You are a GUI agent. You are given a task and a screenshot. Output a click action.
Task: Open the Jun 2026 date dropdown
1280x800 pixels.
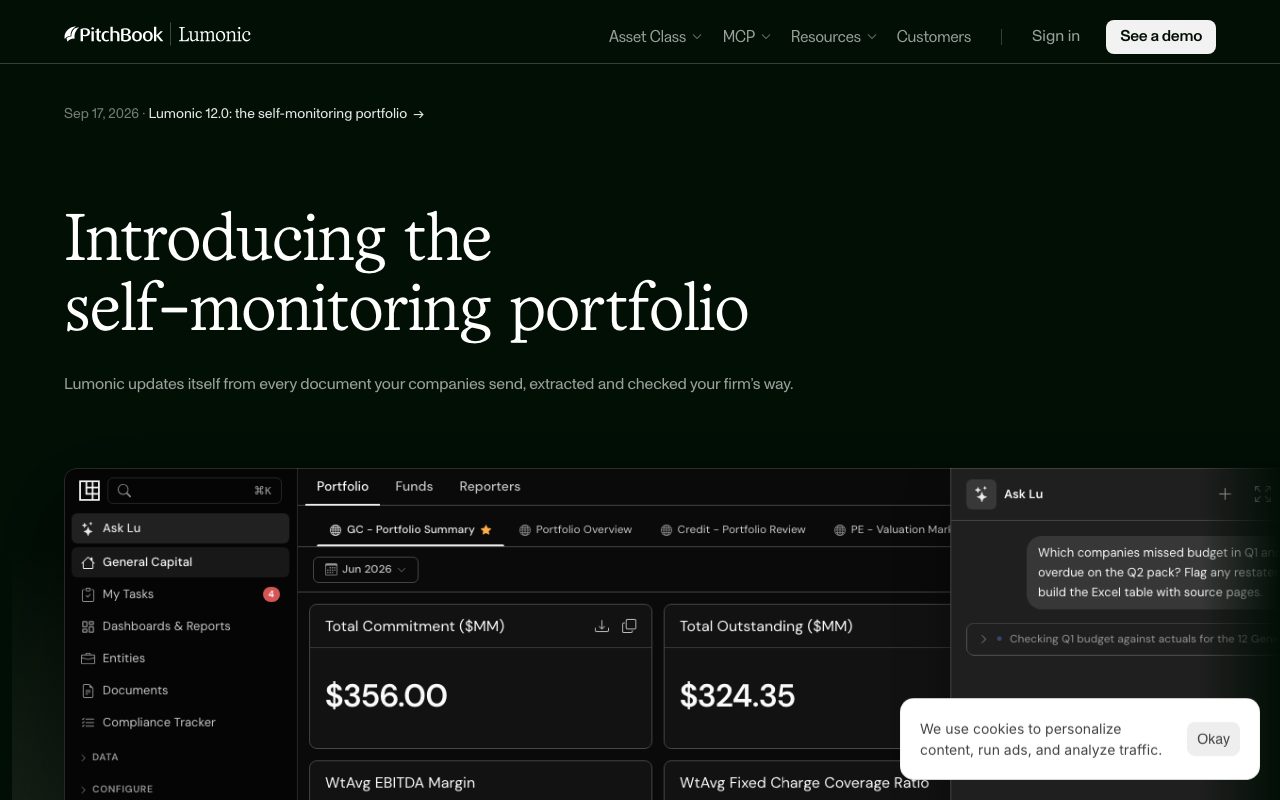tap(366, 569)
